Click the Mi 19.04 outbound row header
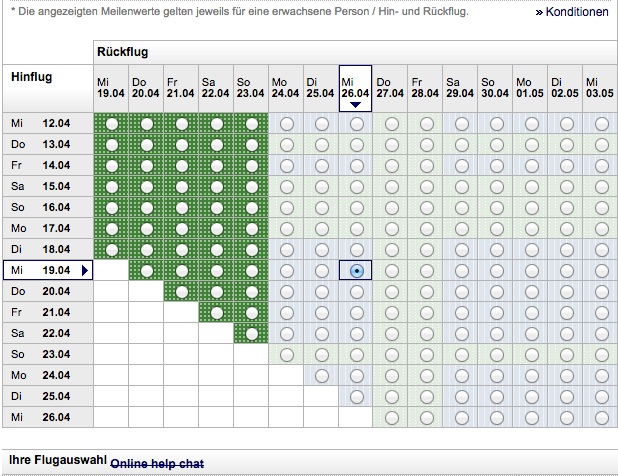This screenshot has height=476, width=618. (42, 270)
